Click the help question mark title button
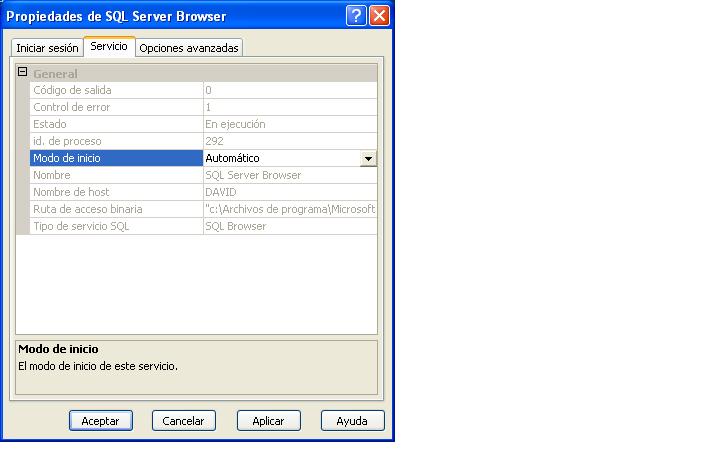 (356, 16)
